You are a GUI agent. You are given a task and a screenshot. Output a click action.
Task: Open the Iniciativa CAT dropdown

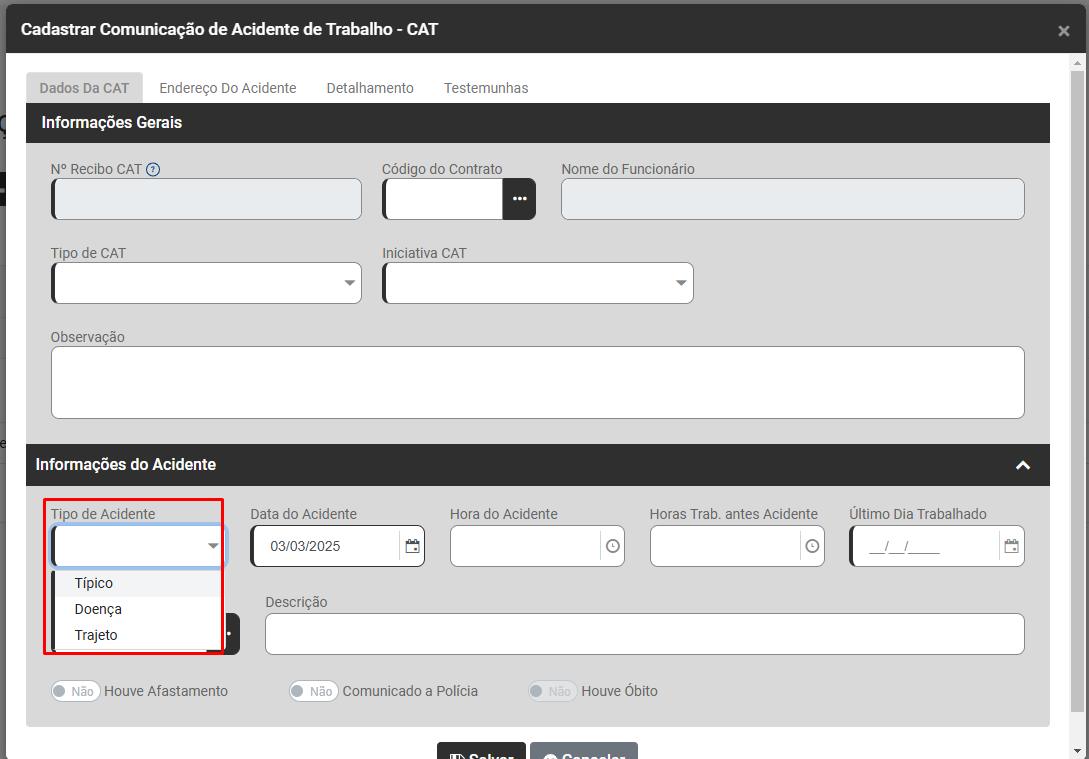(x=538, y=283)
